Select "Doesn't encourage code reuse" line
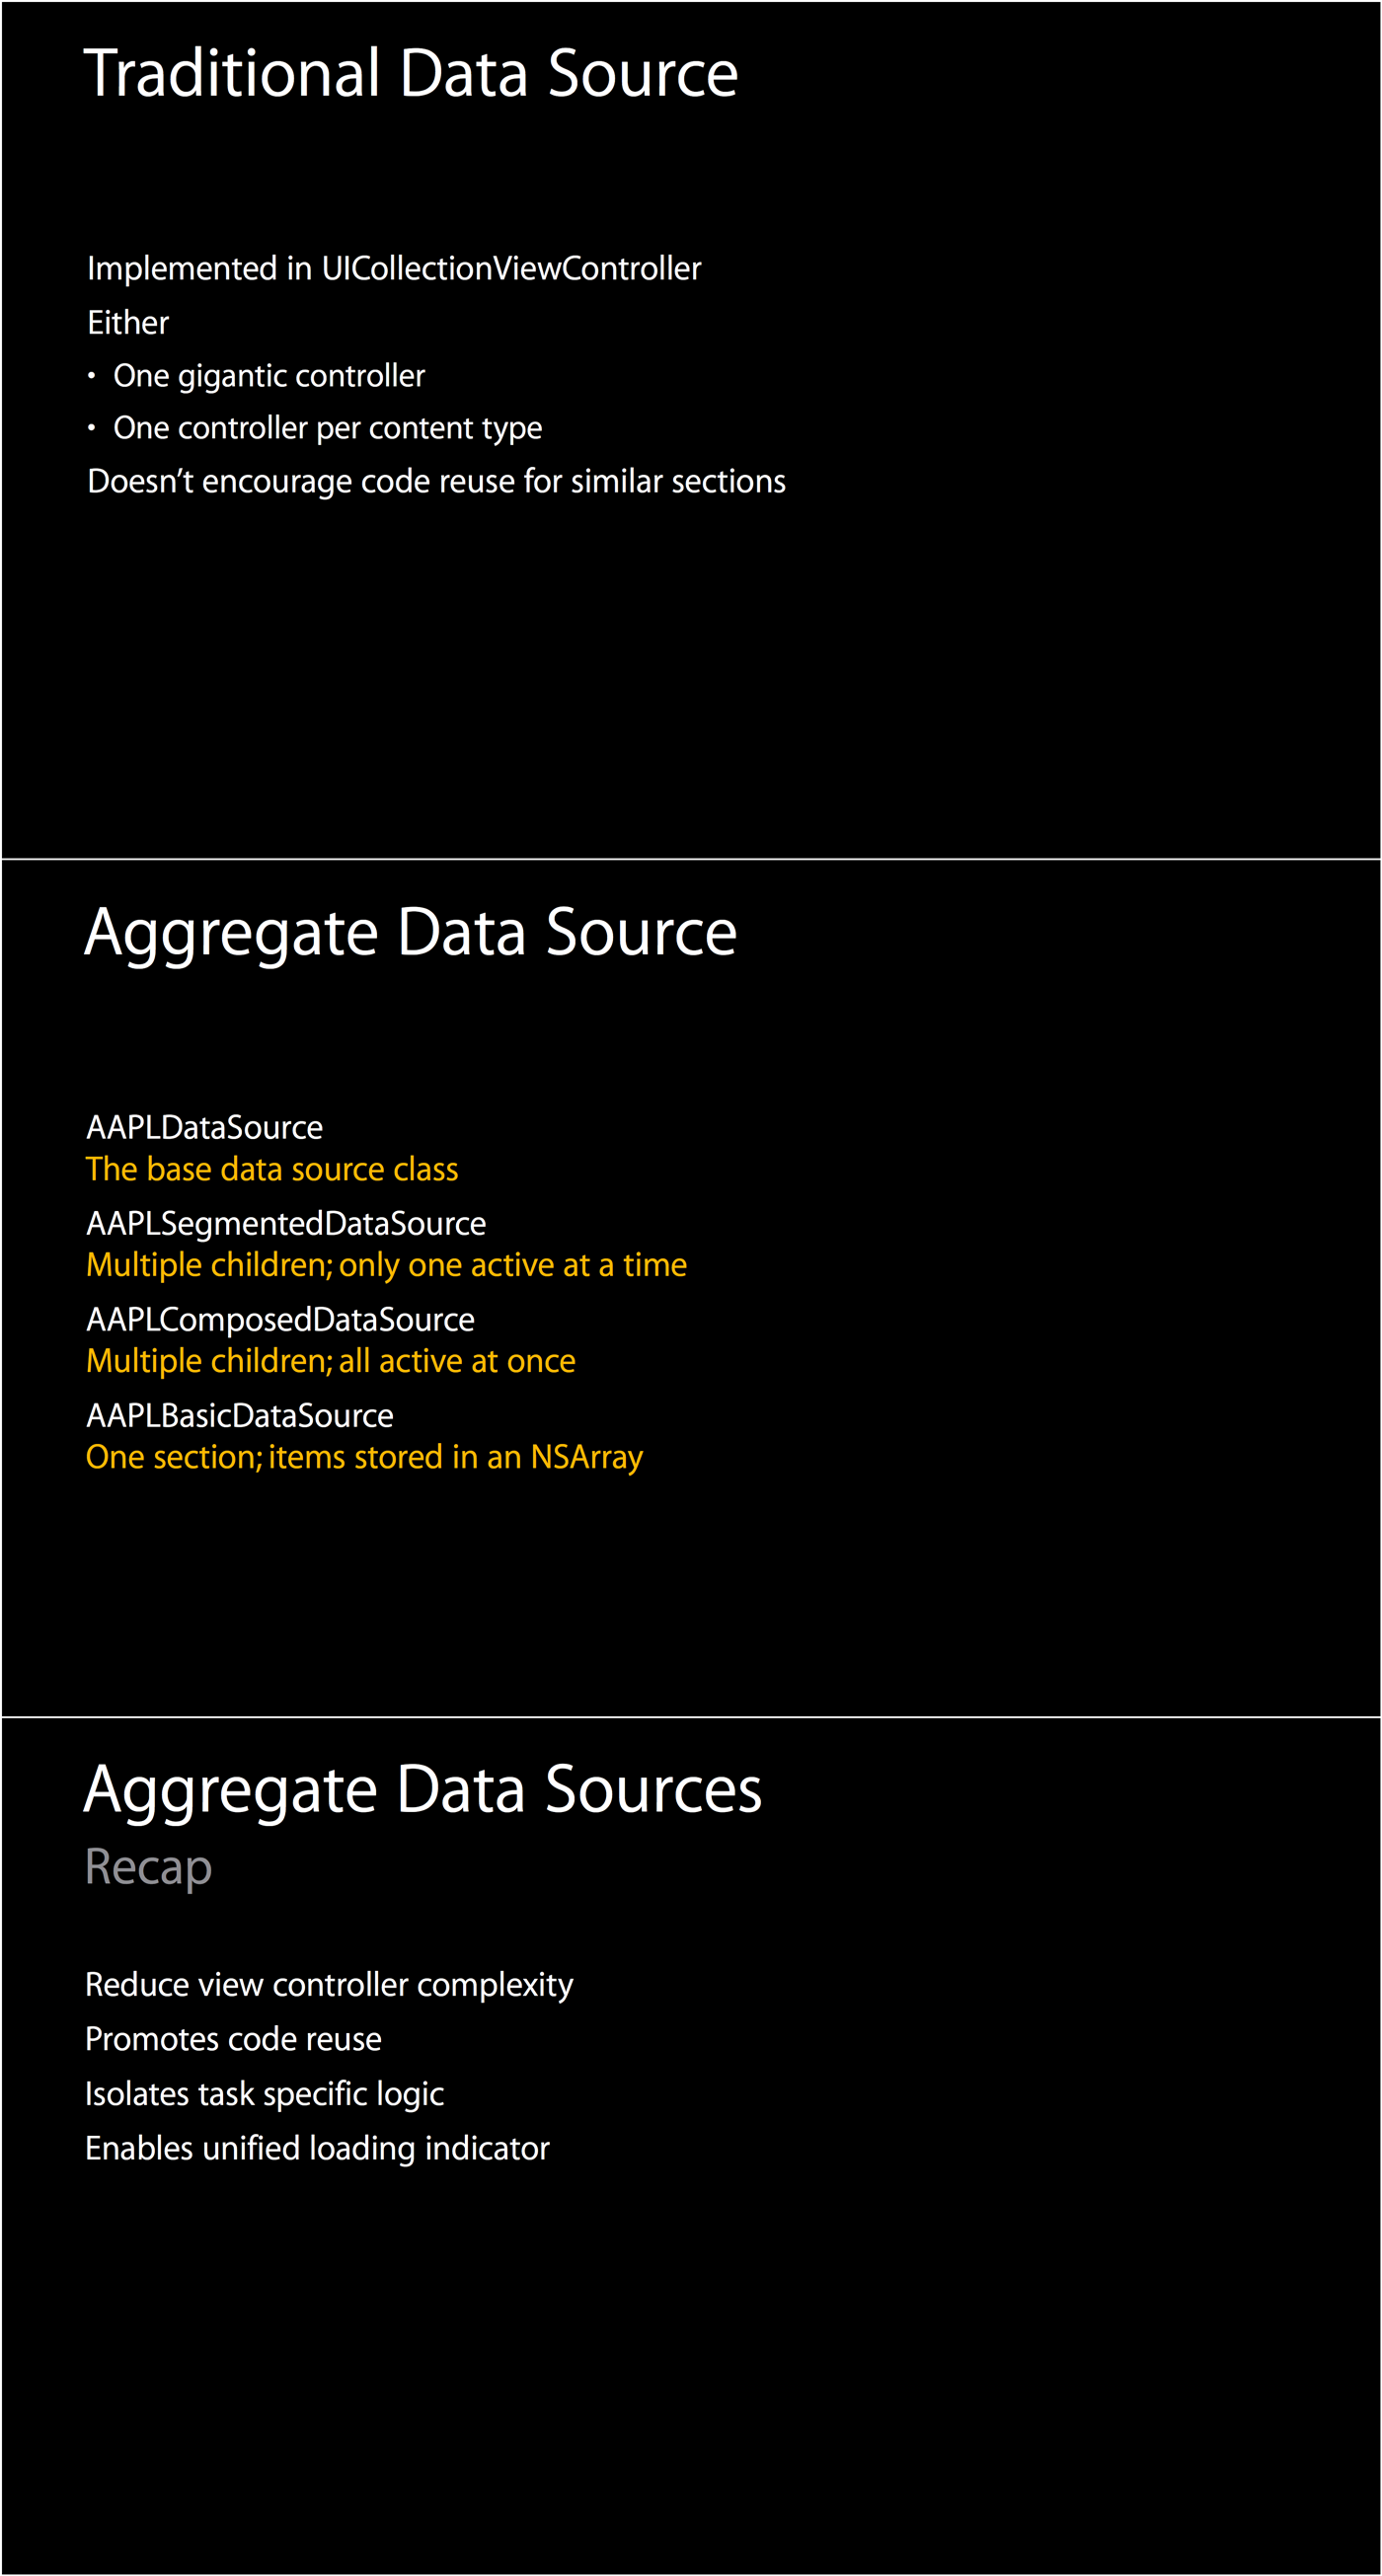Viewport: 1382px width, 2576px height. pyautogui.click(x=436, y=482)
